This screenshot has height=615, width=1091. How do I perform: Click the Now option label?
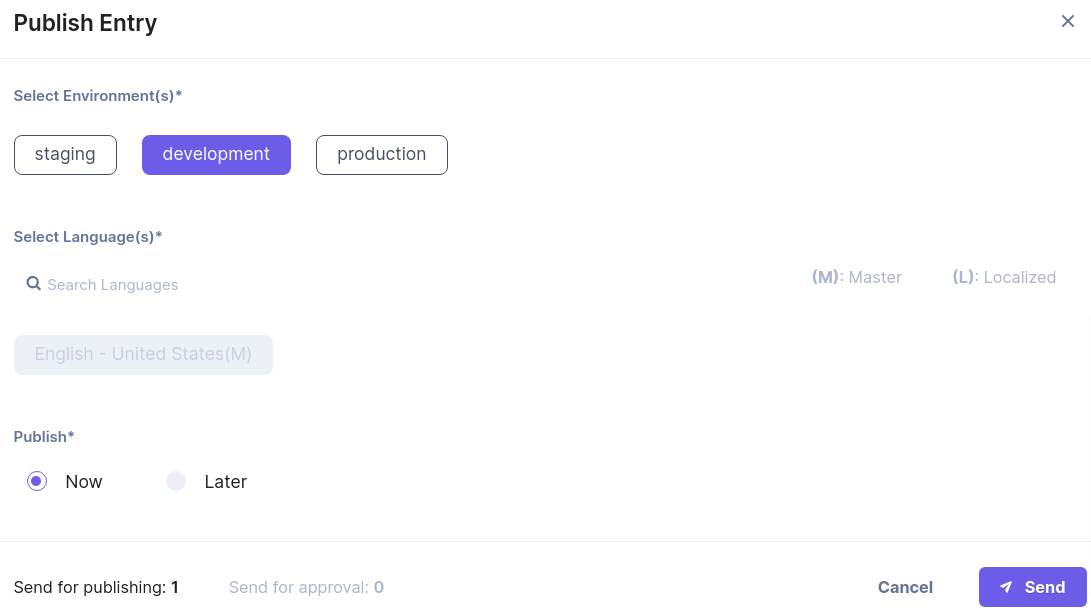click(x=83, y=481)
